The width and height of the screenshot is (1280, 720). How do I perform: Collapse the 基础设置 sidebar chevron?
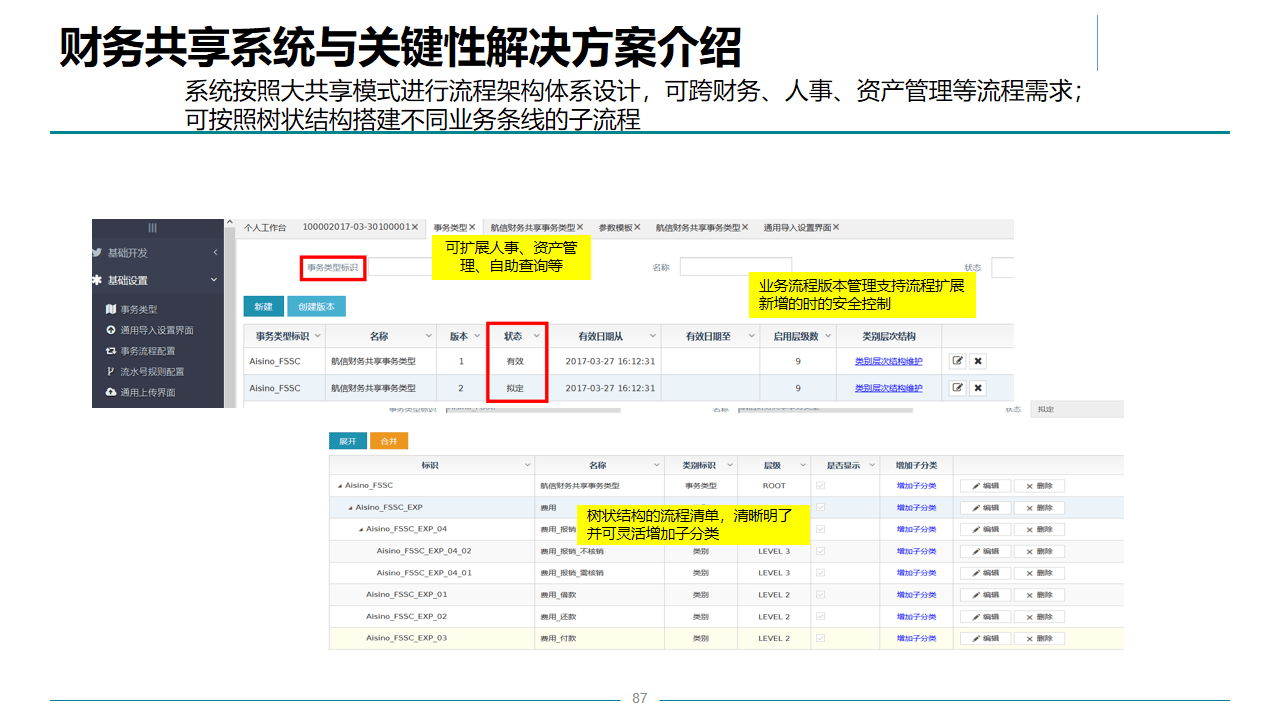[214, 280]
